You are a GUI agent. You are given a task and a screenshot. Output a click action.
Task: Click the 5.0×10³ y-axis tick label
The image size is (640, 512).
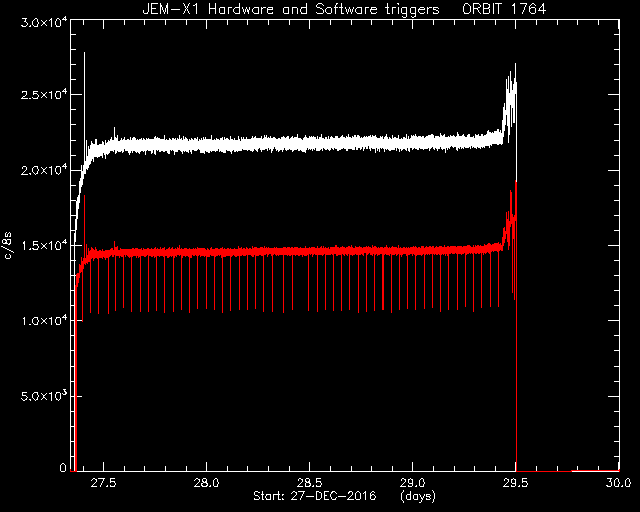click(x=44, y=396)
